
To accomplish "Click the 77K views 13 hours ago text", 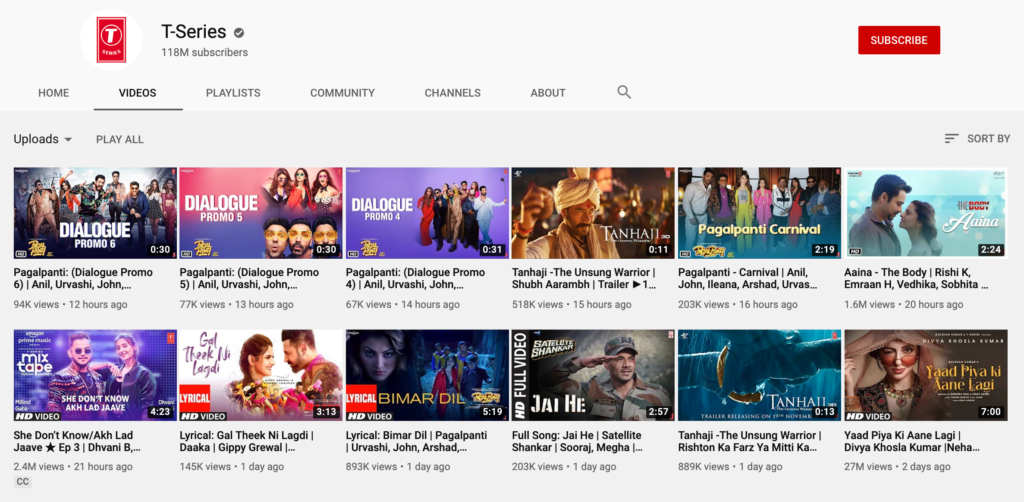I will [236, 304].
